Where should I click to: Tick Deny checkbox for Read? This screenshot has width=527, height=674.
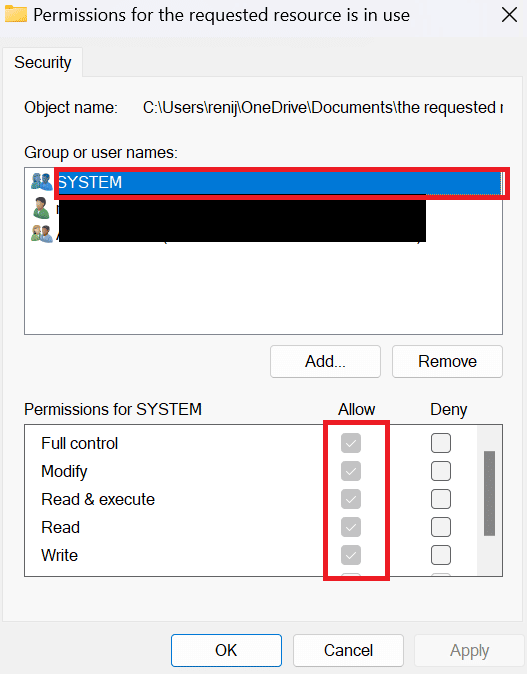[x=441, y=527]
